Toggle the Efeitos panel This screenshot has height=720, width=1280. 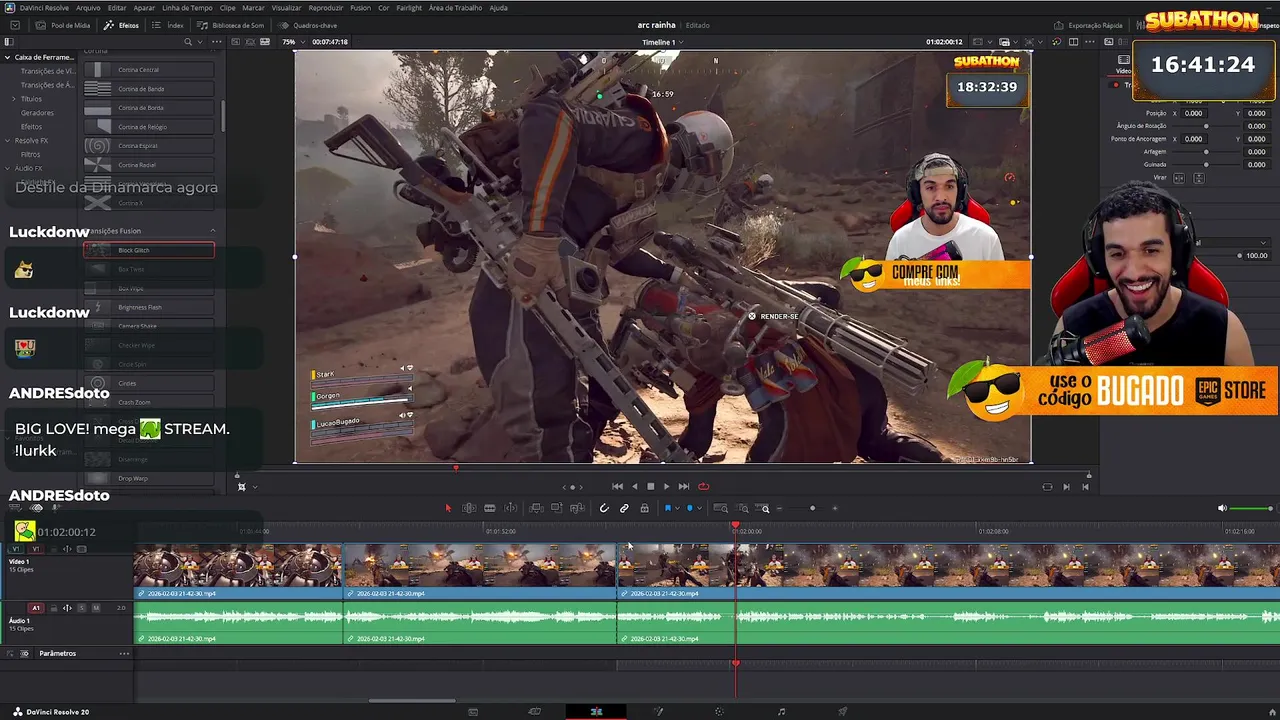[122, 25]
